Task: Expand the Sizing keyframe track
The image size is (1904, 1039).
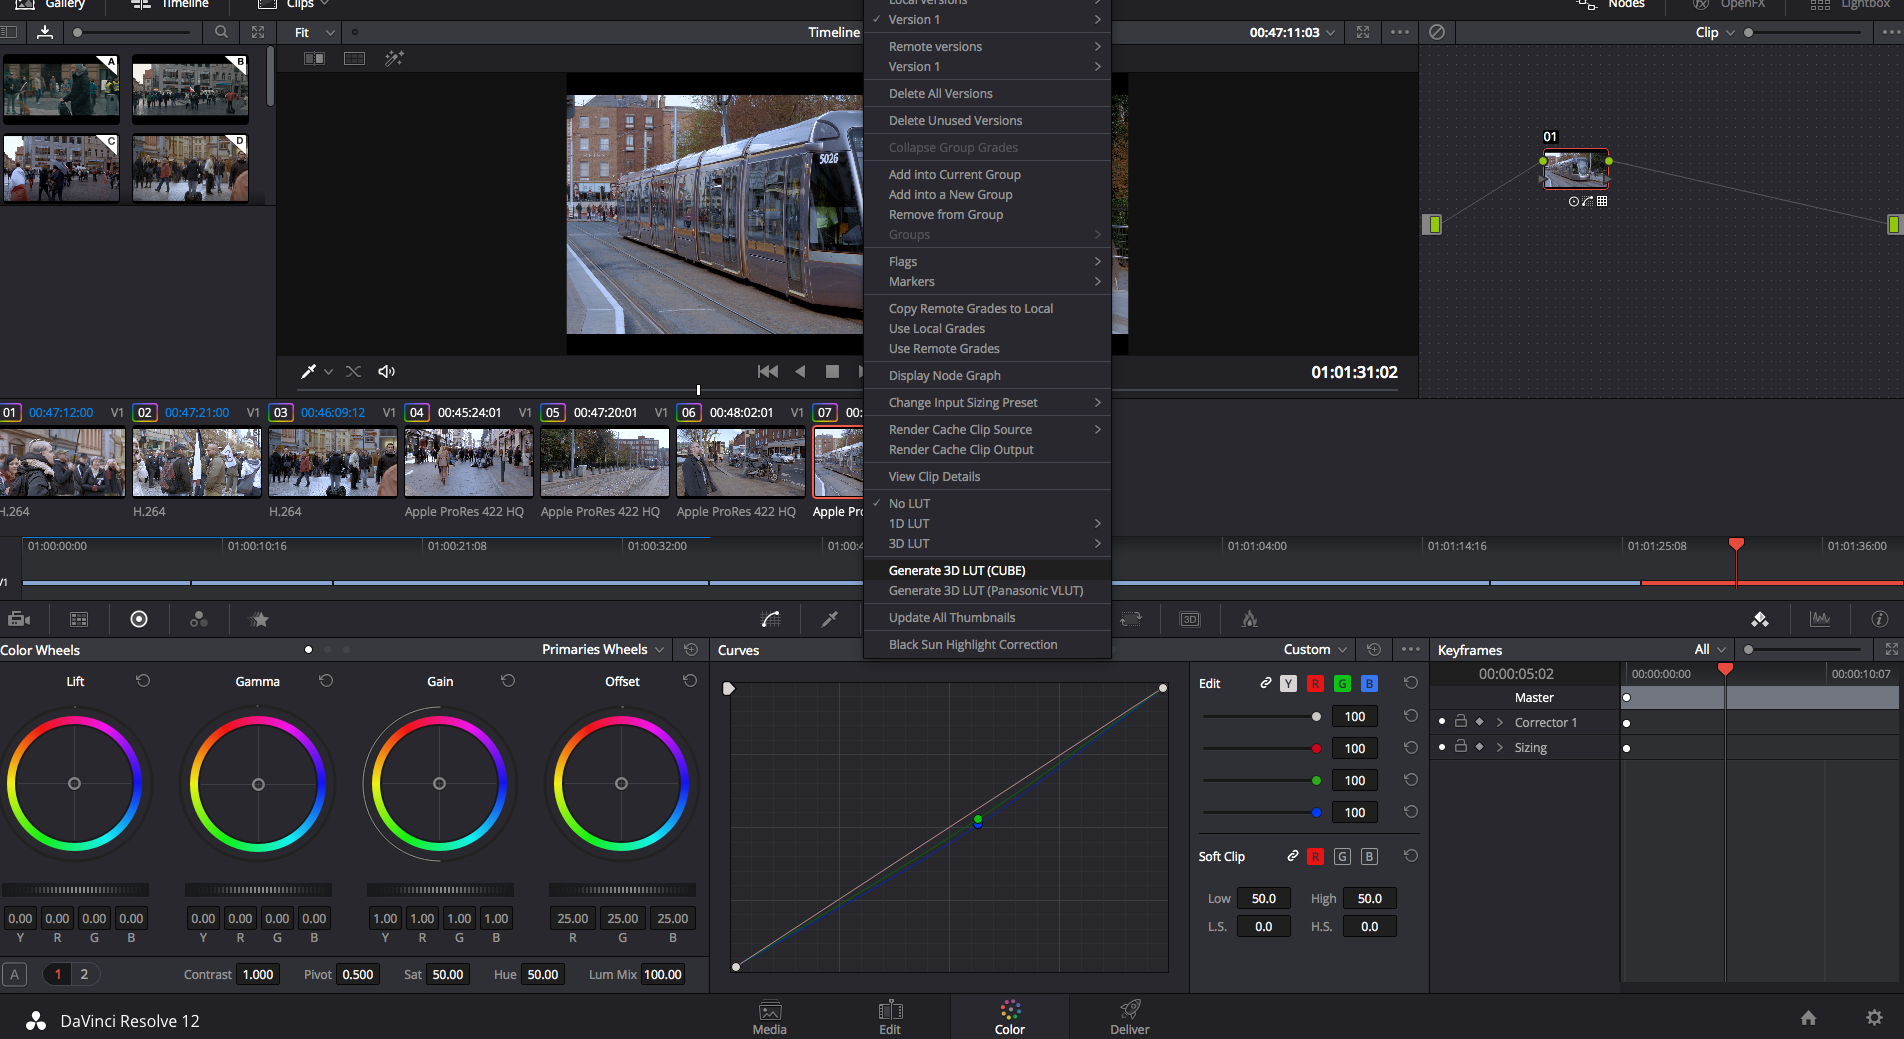Action: pos(1500,747)
